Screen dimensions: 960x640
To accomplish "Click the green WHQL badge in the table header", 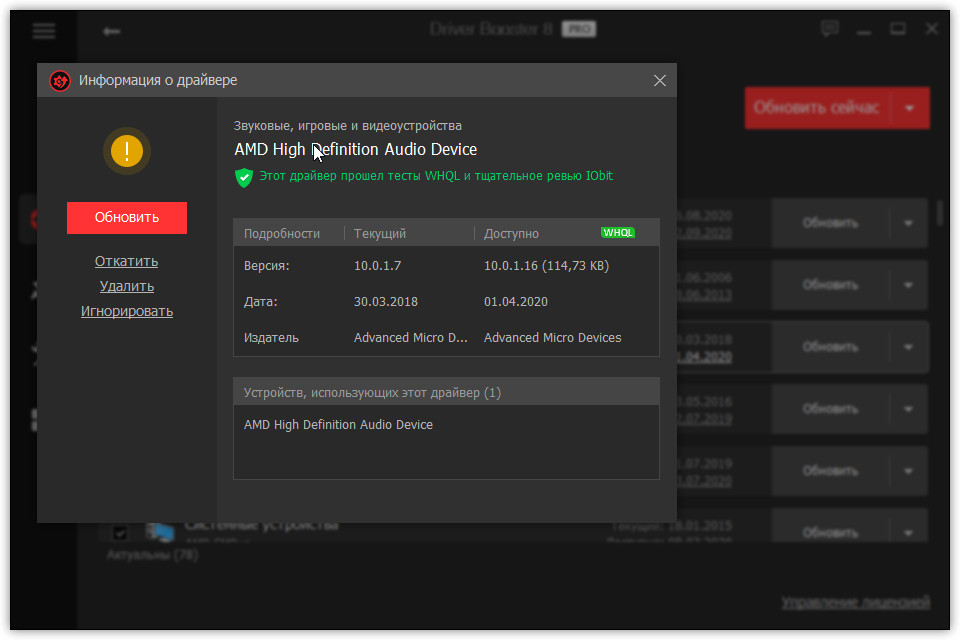I will (x=618, y=233).
